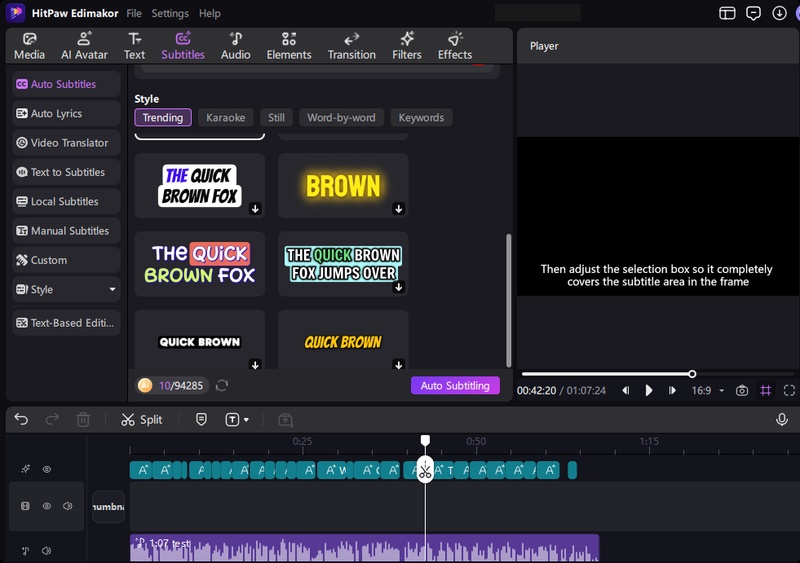Screen dimensions: 800x563
Task: Click the style list scrollbar
Action: pyautogui.click(x=508, y=300)
